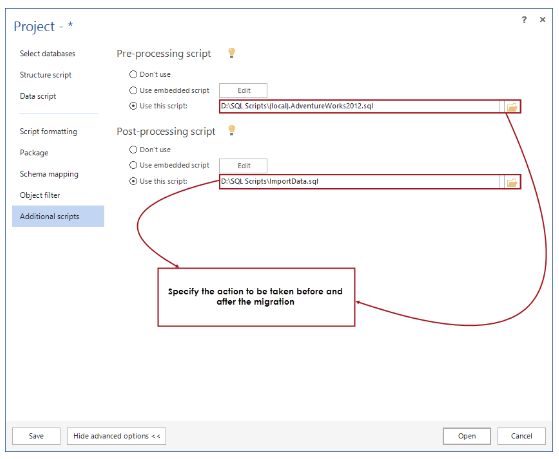Select Use this script for Pre-processing
559x459 pixels.
tap(133, 106)
